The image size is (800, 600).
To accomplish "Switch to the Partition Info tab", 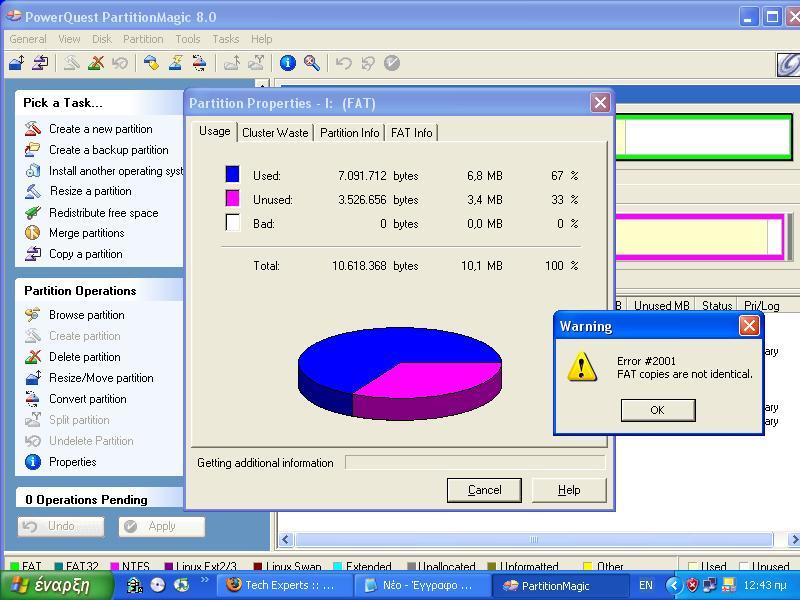I will 349,133.
